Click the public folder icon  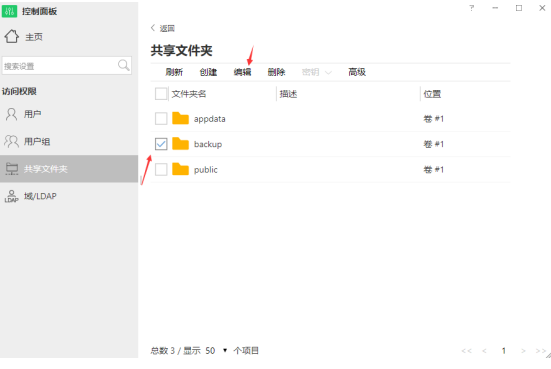(x=180, y=169)
